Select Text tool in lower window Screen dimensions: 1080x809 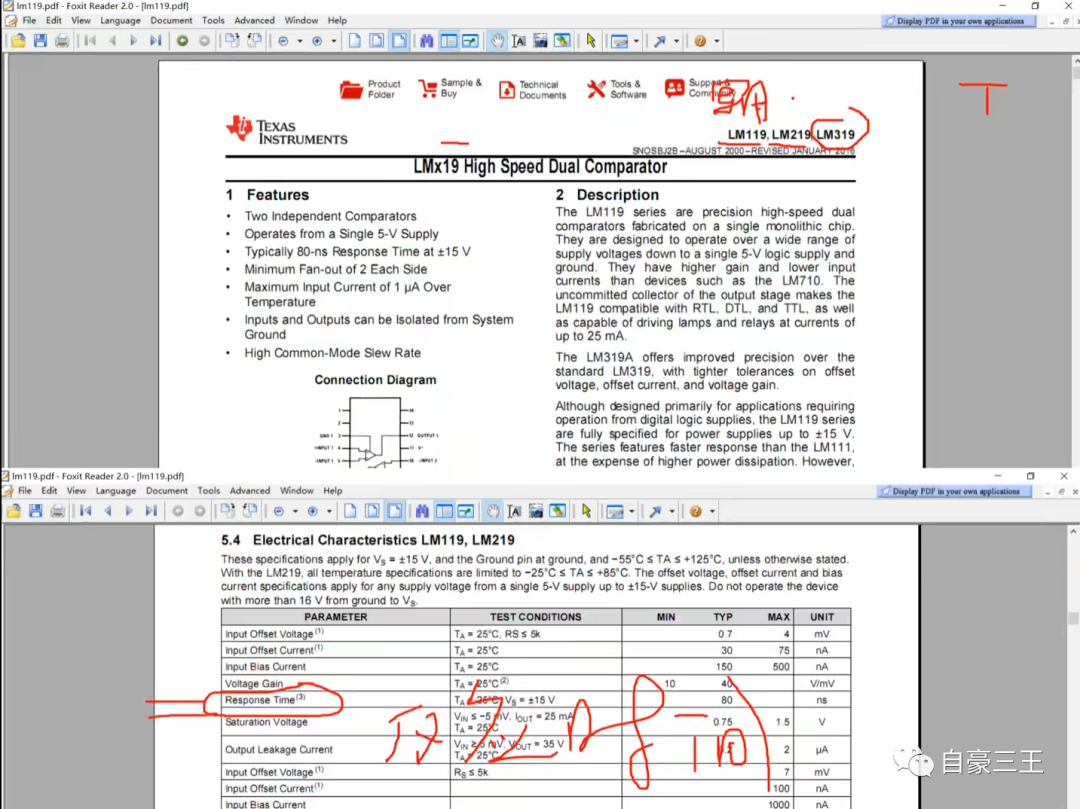[x=515, y=512]
